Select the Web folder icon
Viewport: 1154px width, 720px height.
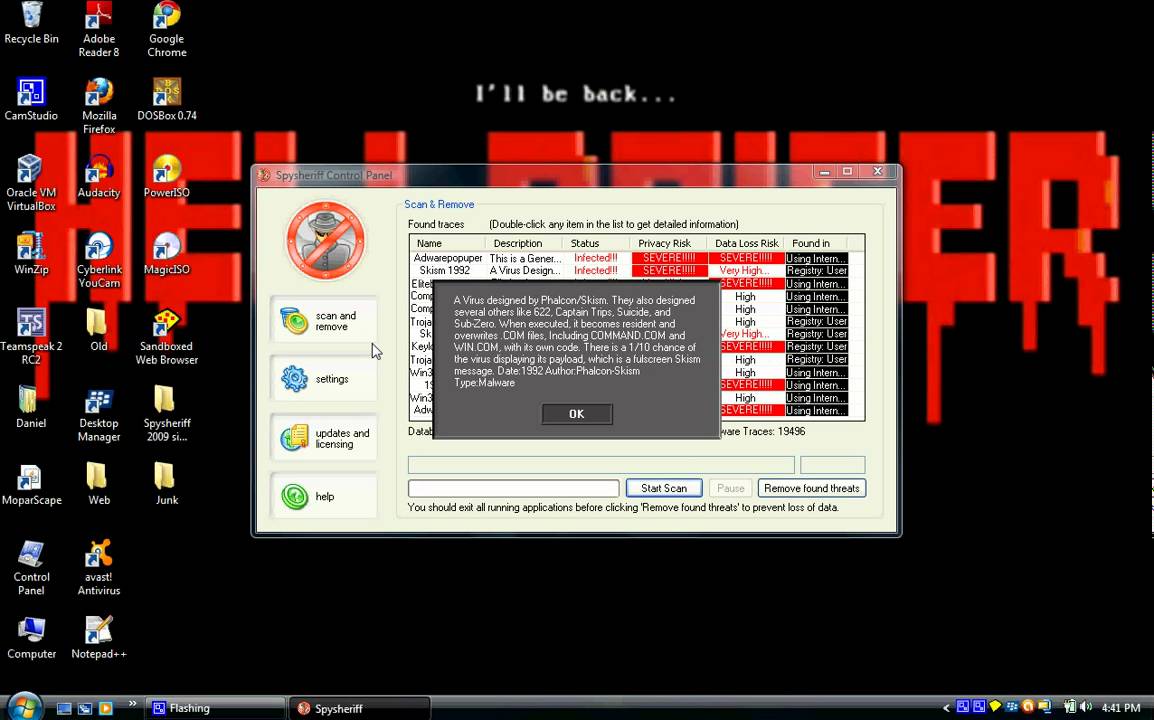98,484
